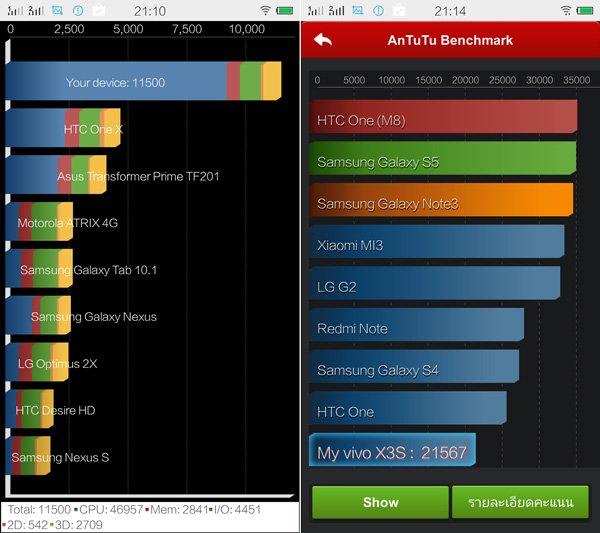The image size is (600, 533).
Task: Tap the 2D: 542 score text
Action: point(27,525)
